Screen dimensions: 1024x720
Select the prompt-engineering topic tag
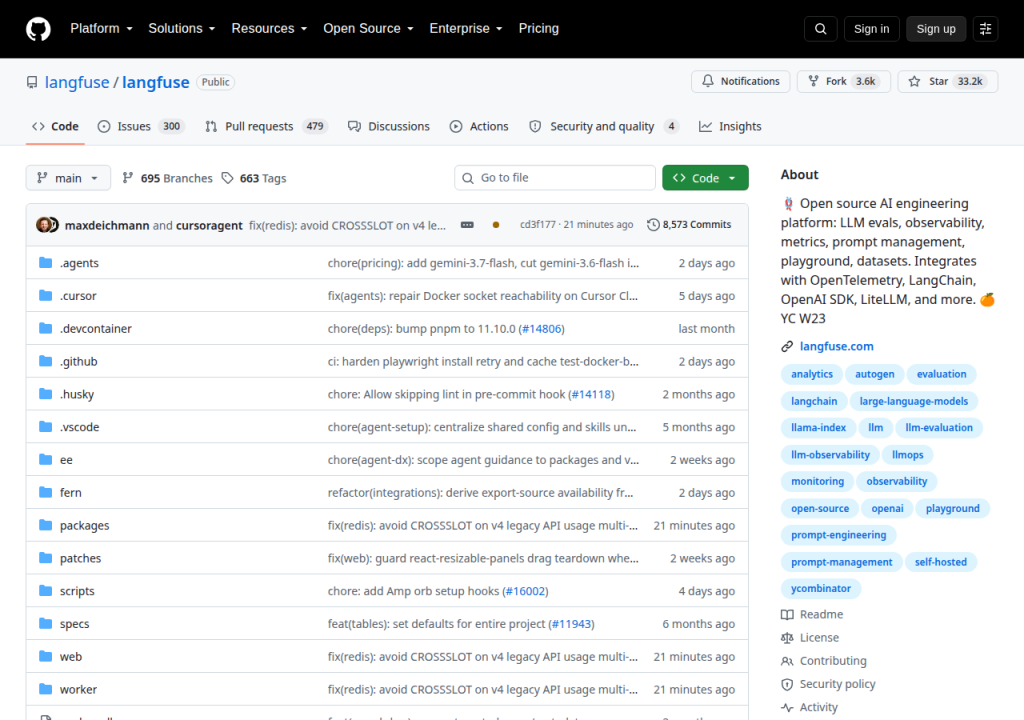tap(839, 535)
